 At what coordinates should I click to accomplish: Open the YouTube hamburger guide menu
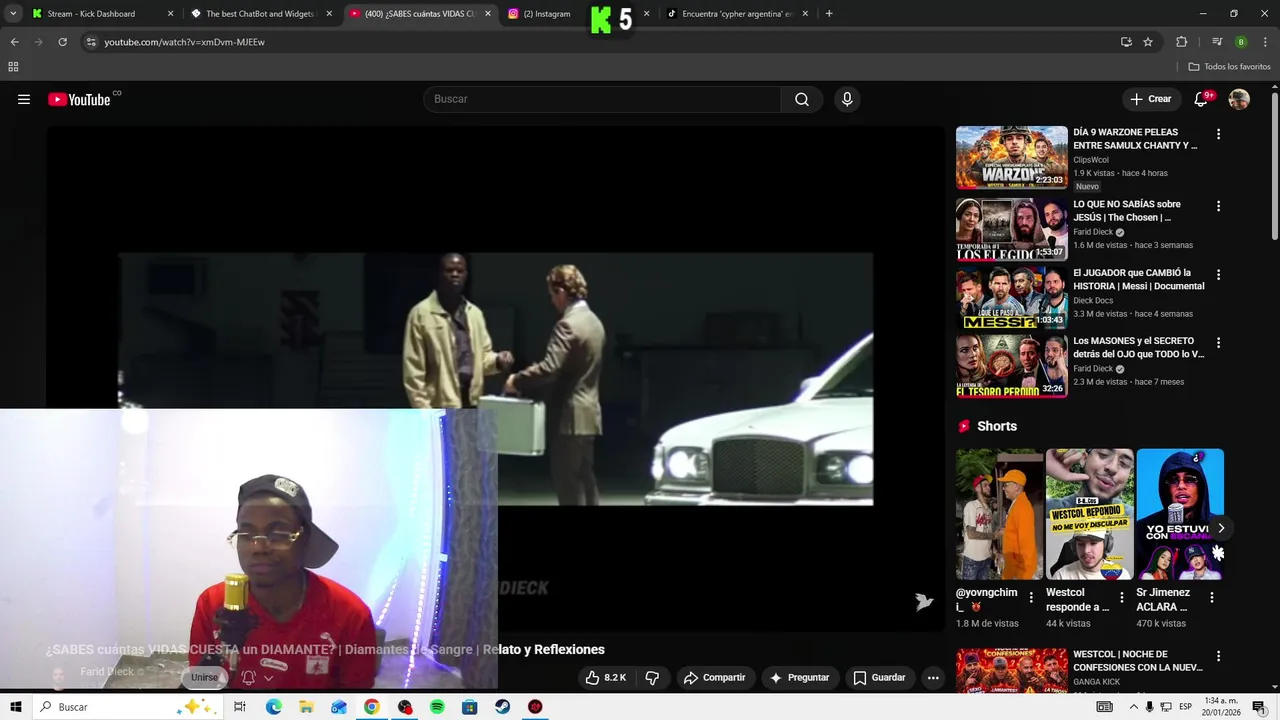coord(24,99)
